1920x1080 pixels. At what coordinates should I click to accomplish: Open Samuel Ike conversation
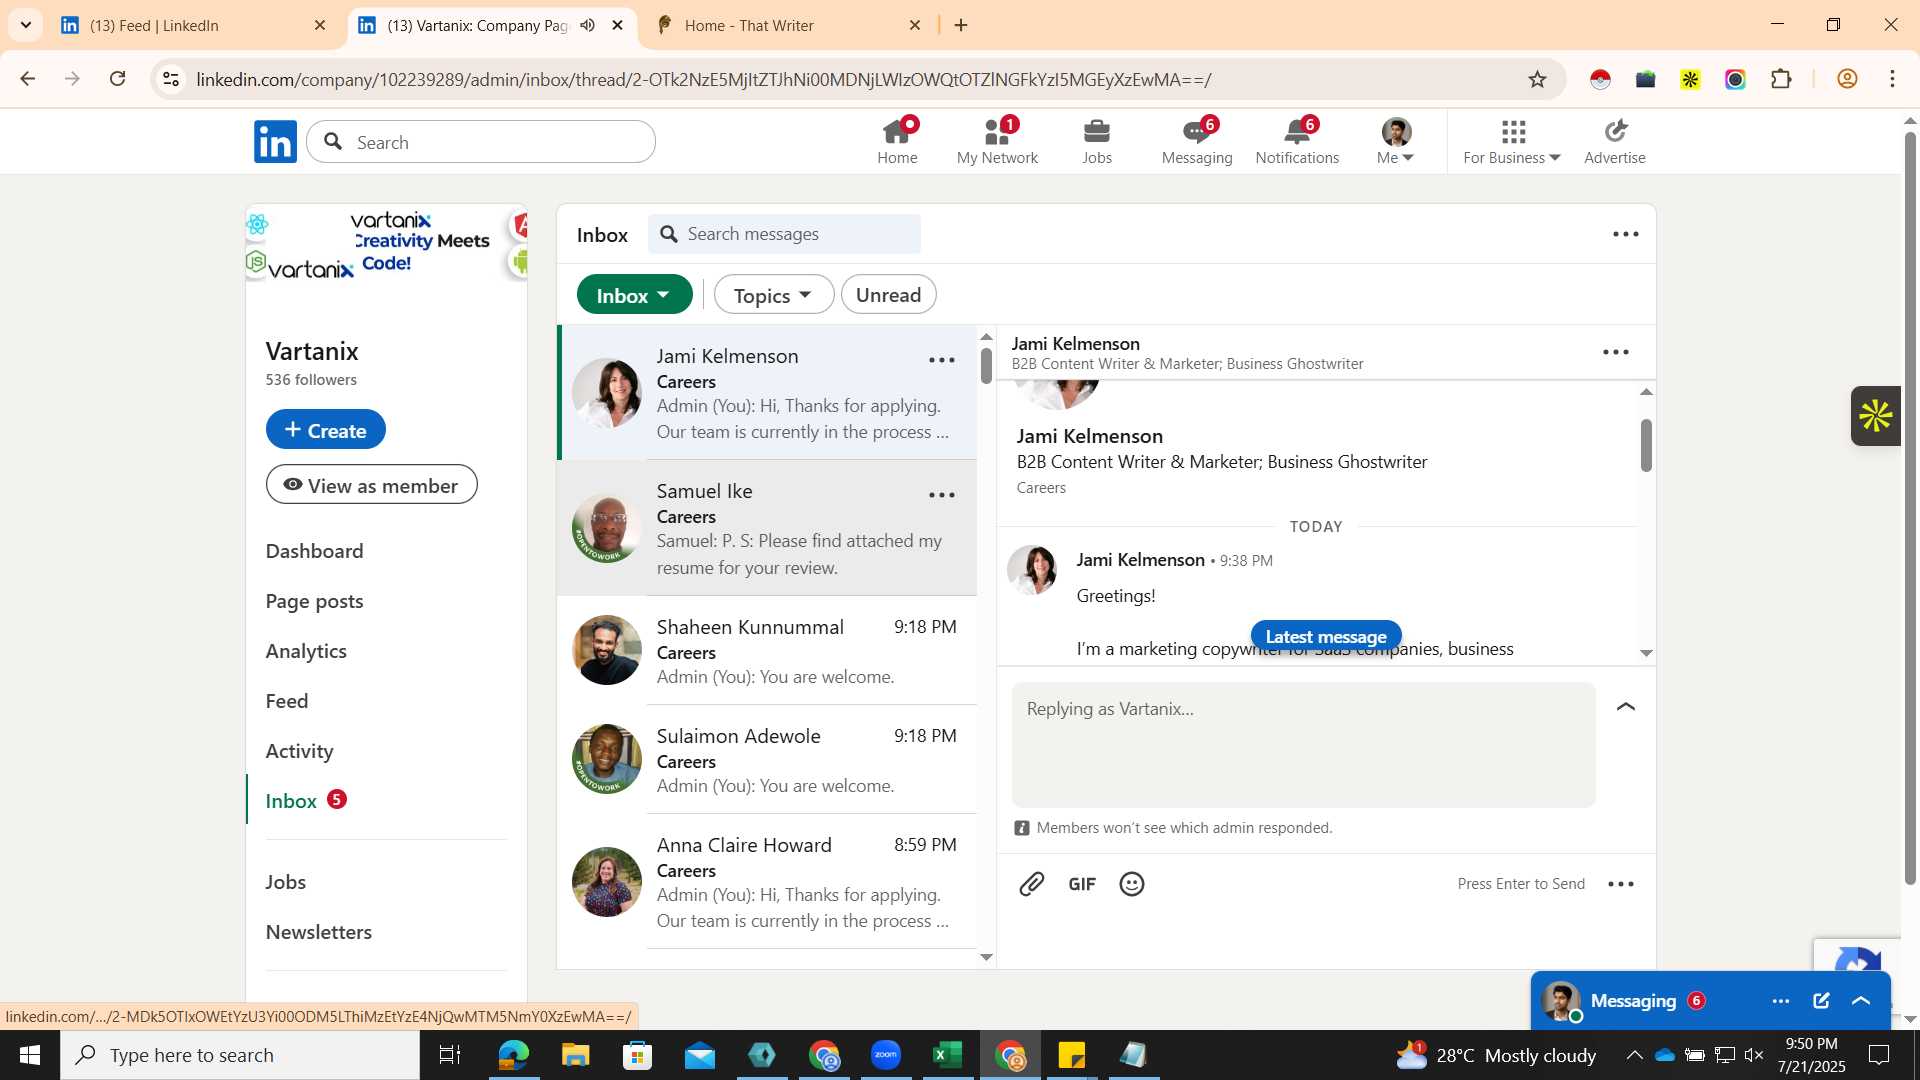click(x=767, y=528)
